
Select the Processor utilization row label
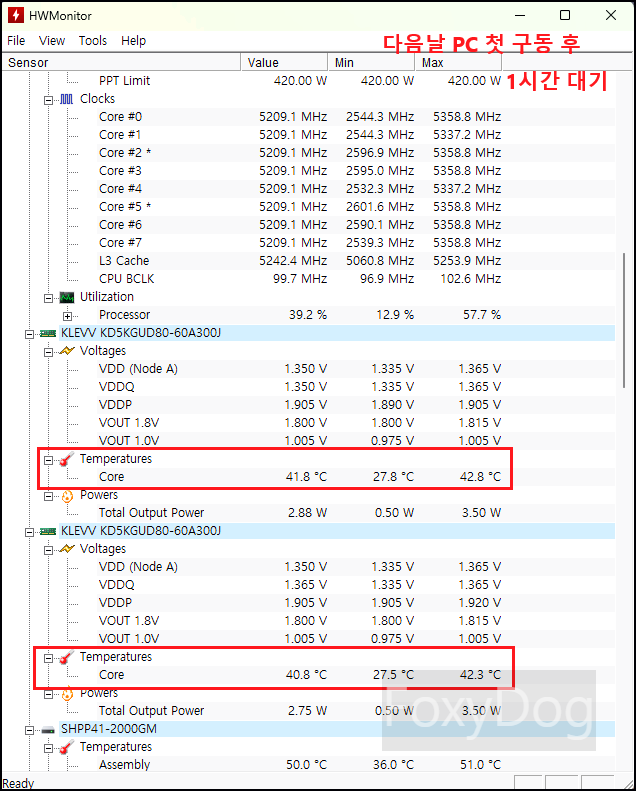click(x=125, y=315)
